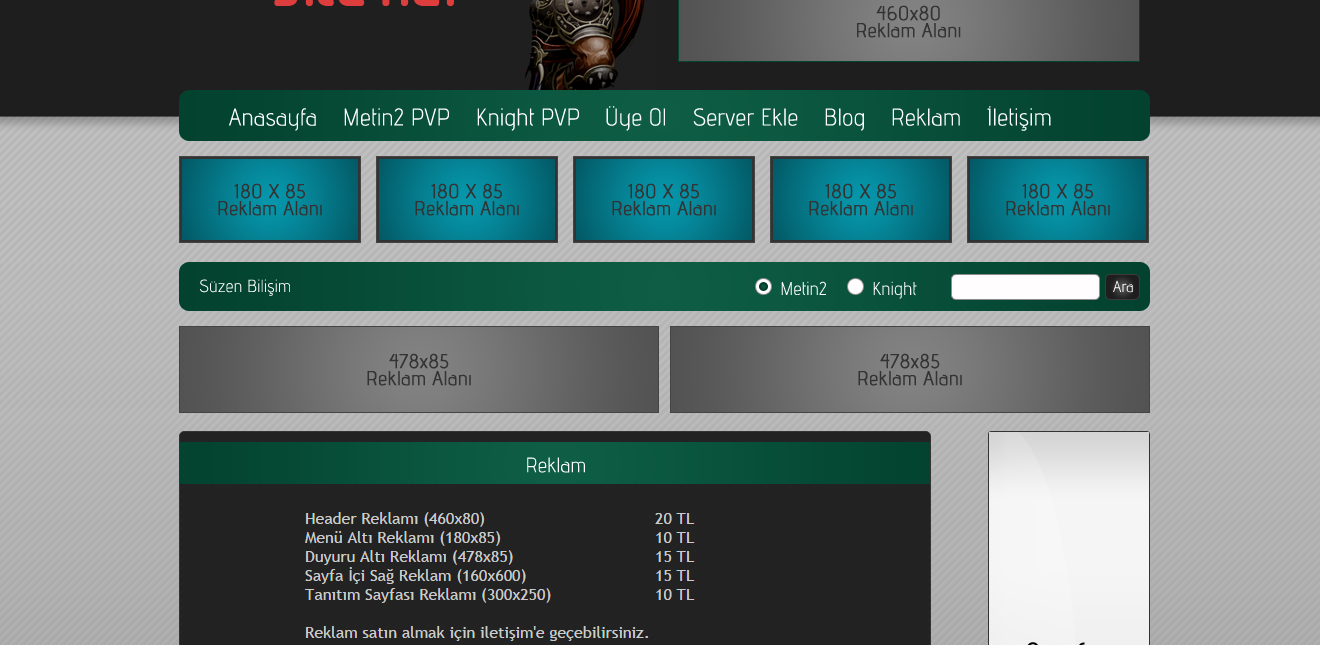
Task: Select the Metin2 radio button
Action: point(764,287)
